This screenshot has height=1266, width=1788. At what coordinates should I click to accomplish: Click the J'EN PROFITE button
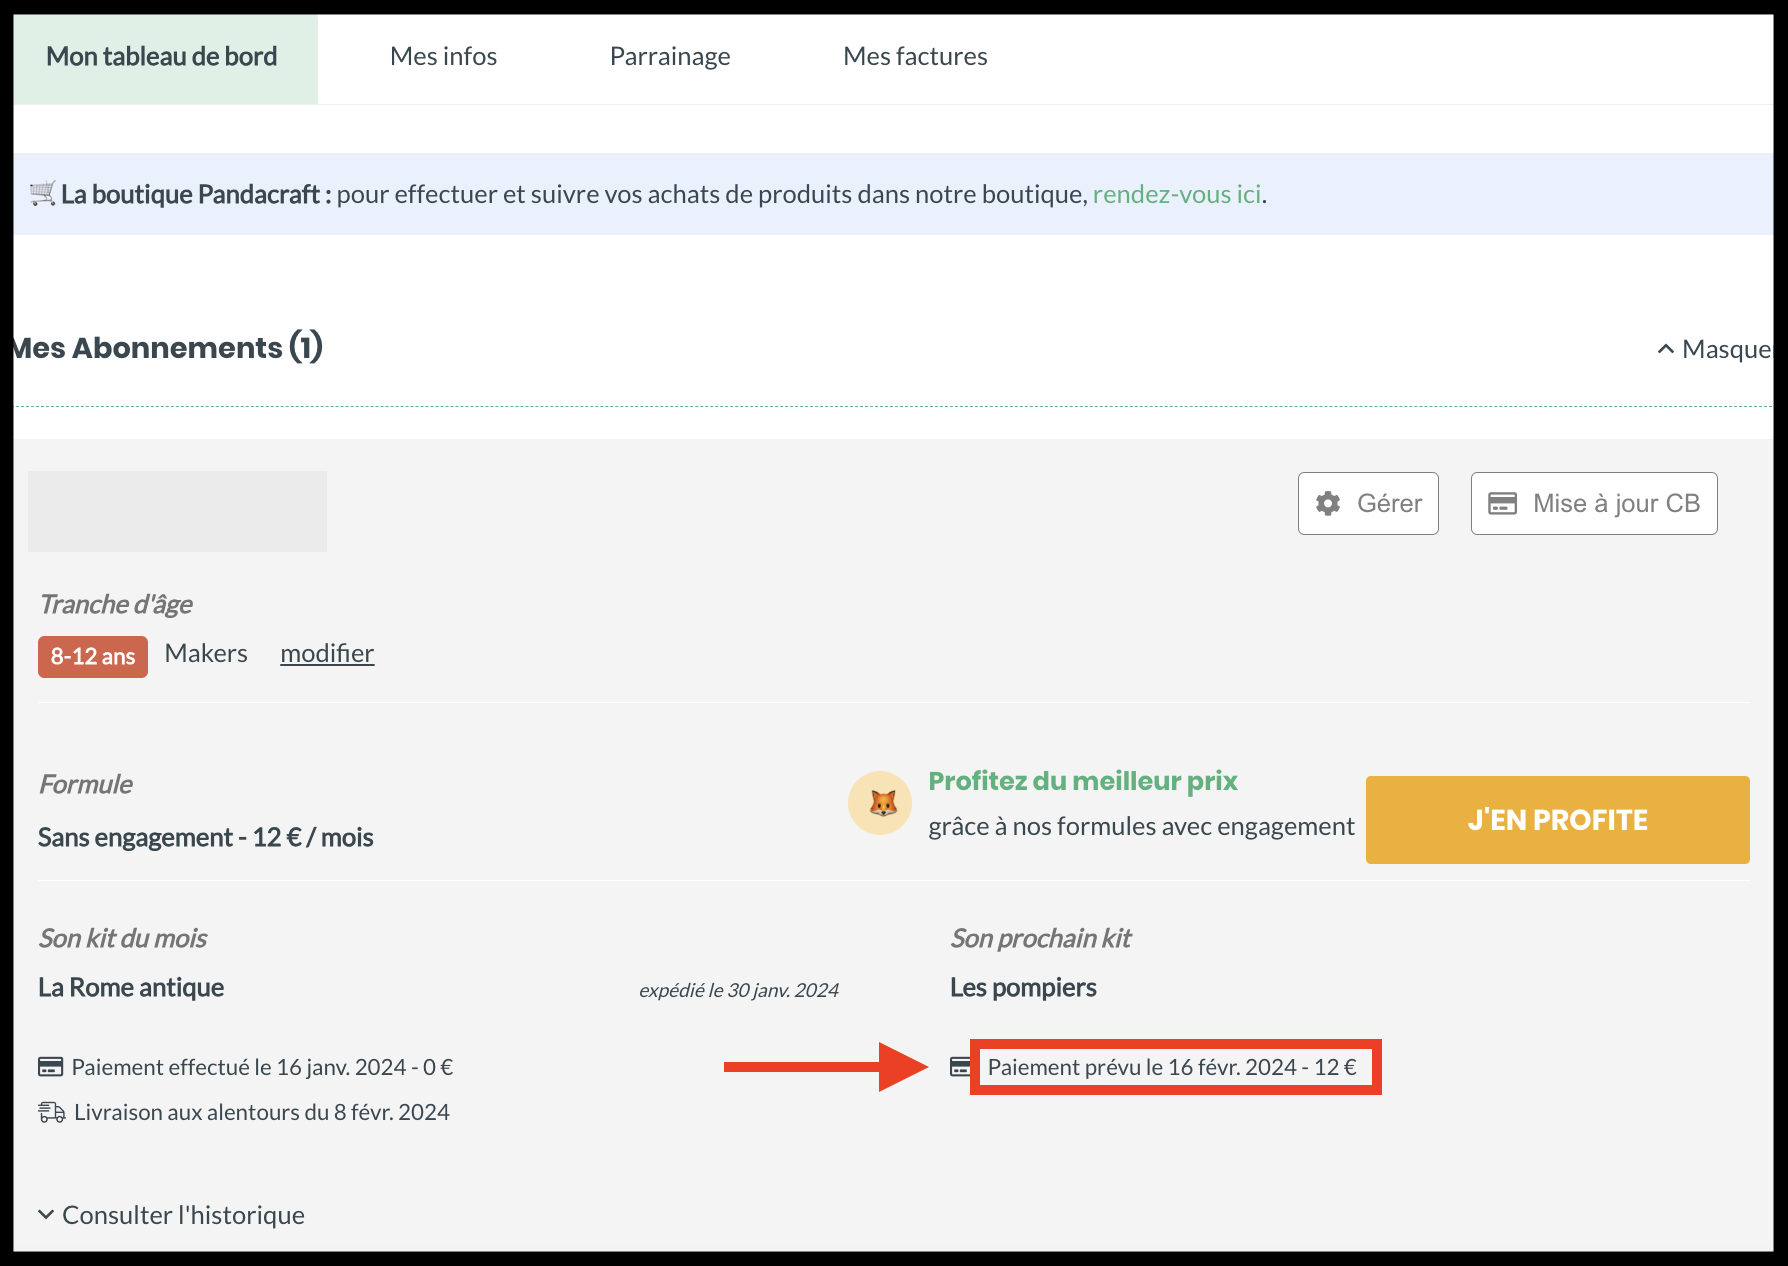pyautogui.click(x=1557, y=820)
